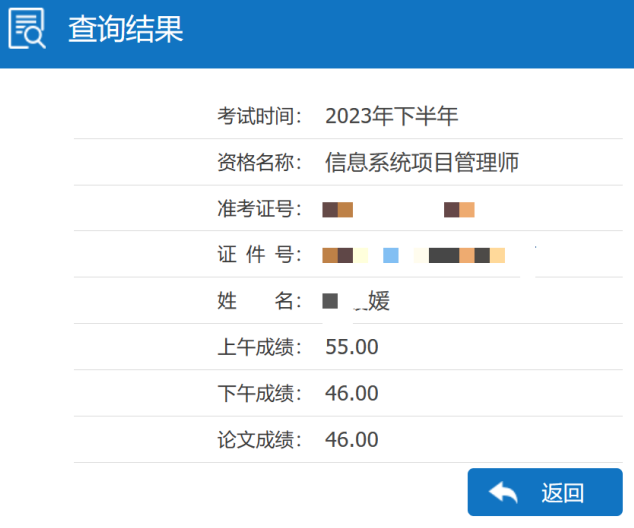This screenshot has height=528, width=634.
Task: Click the 46.00 score beside 下午成绩
Action: point(352,394)
